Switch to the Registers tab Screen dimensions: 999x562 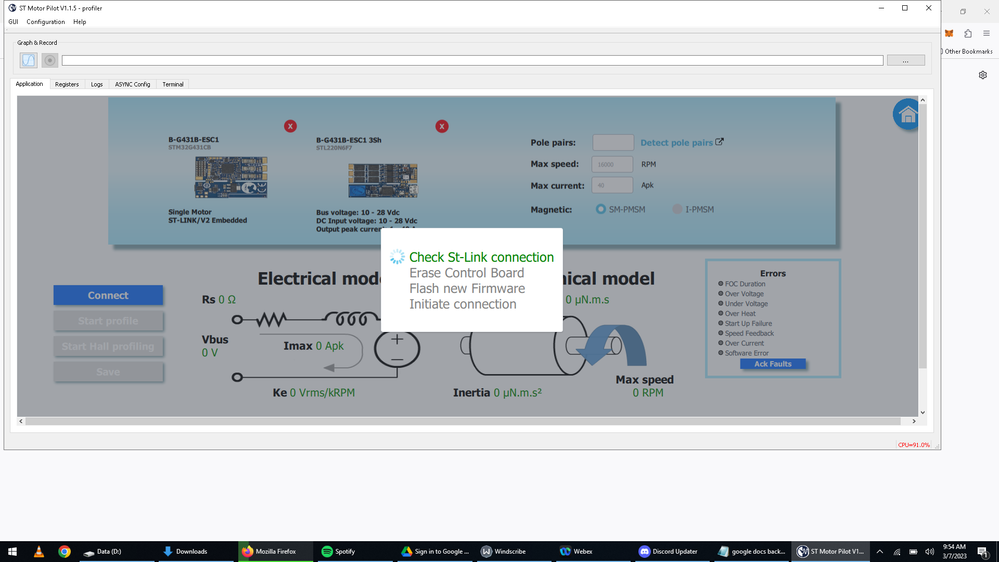coord(67,84)
